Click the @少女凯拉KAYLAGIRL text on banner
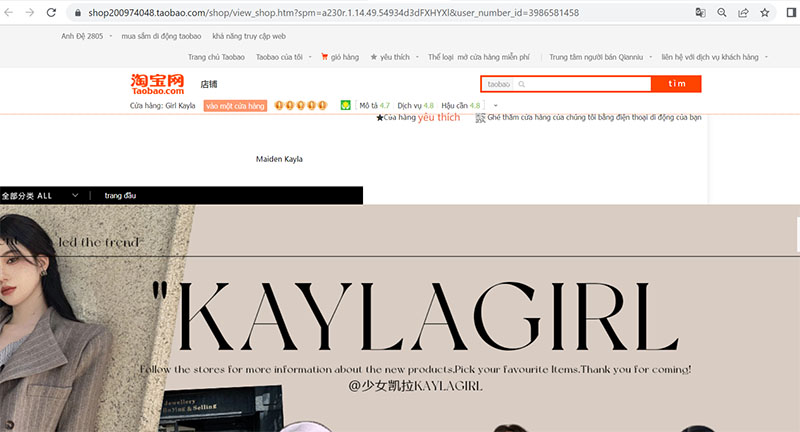The width and height of the screenshot is (800, 432). [x=415, y=386]
